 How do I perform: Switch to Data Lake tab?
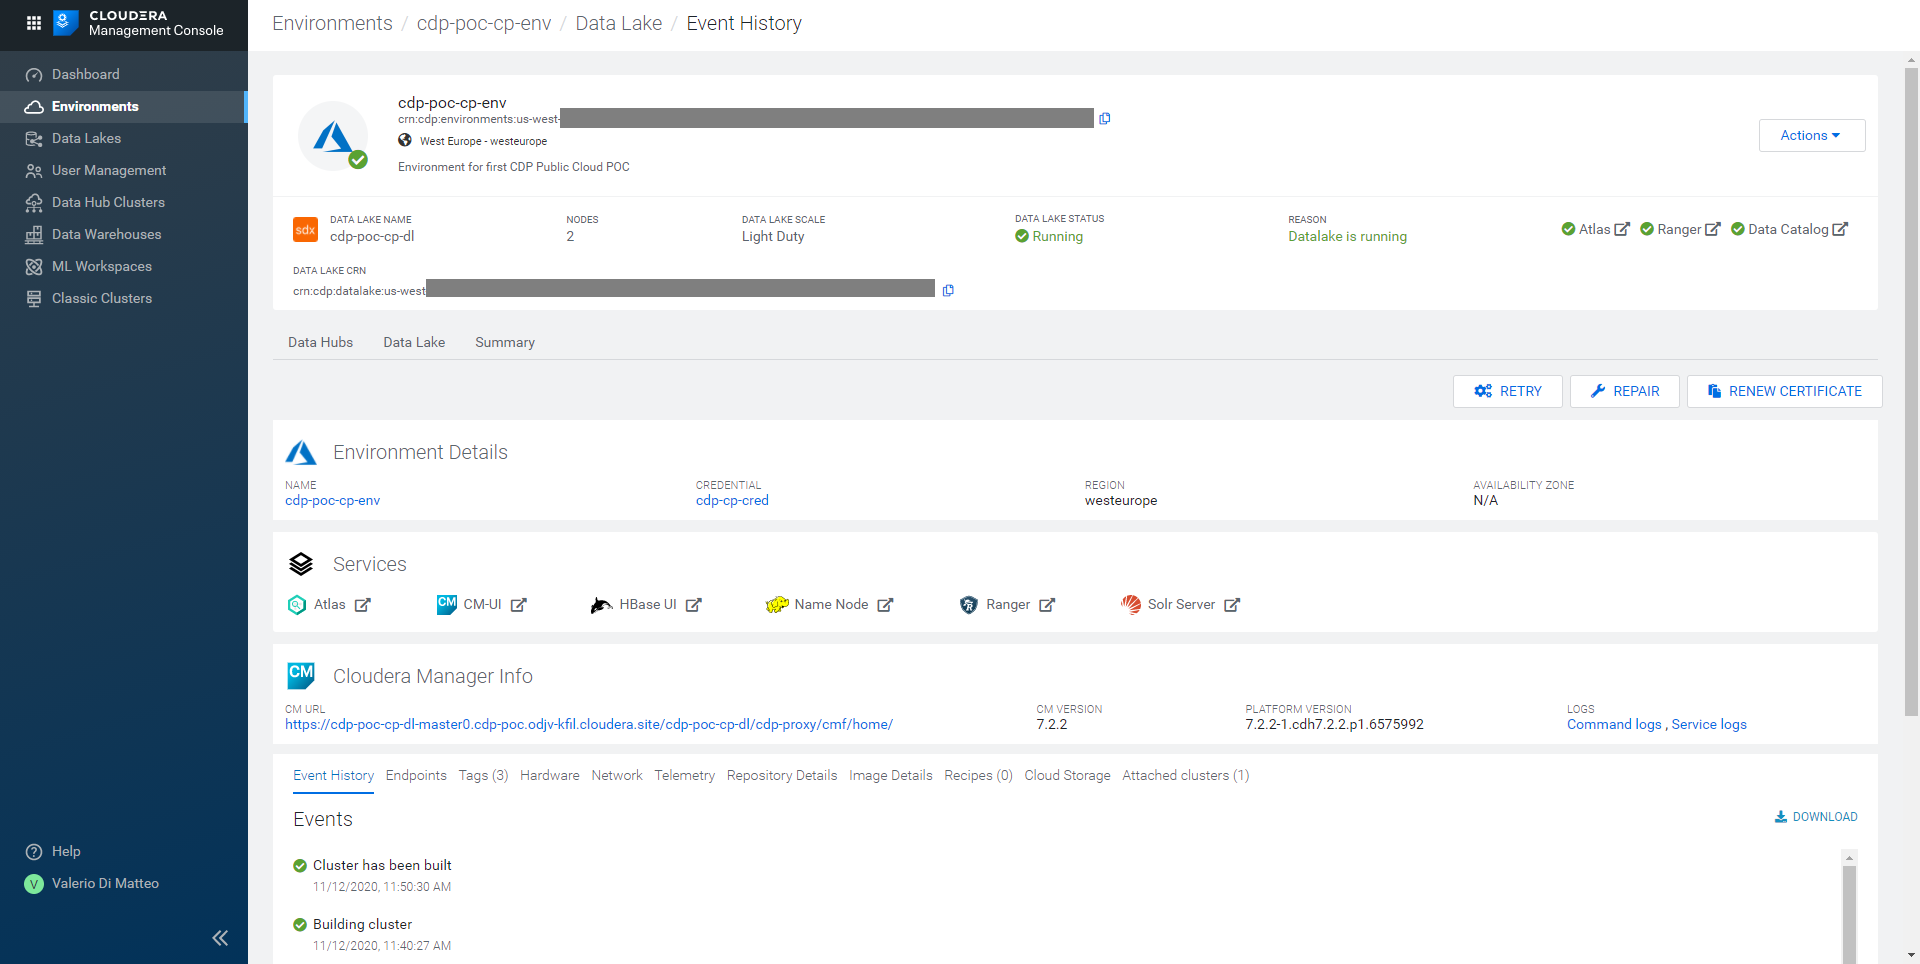tap(414, 342)
